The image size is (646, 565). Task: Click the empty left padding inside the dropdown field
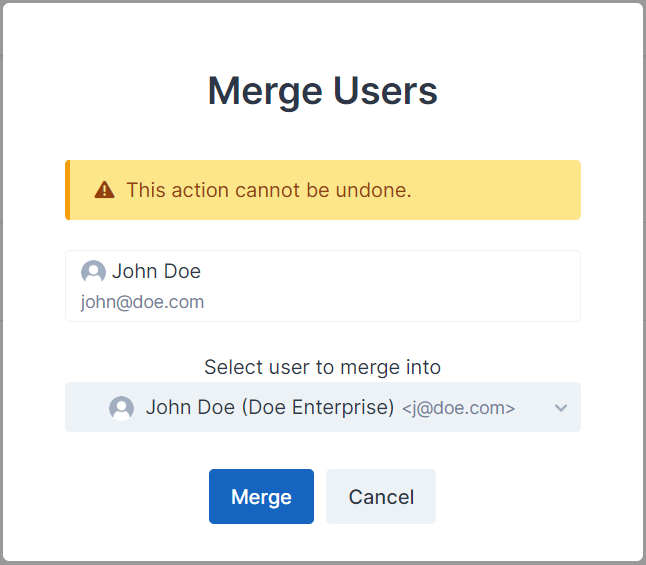click(x=87, y=407)
